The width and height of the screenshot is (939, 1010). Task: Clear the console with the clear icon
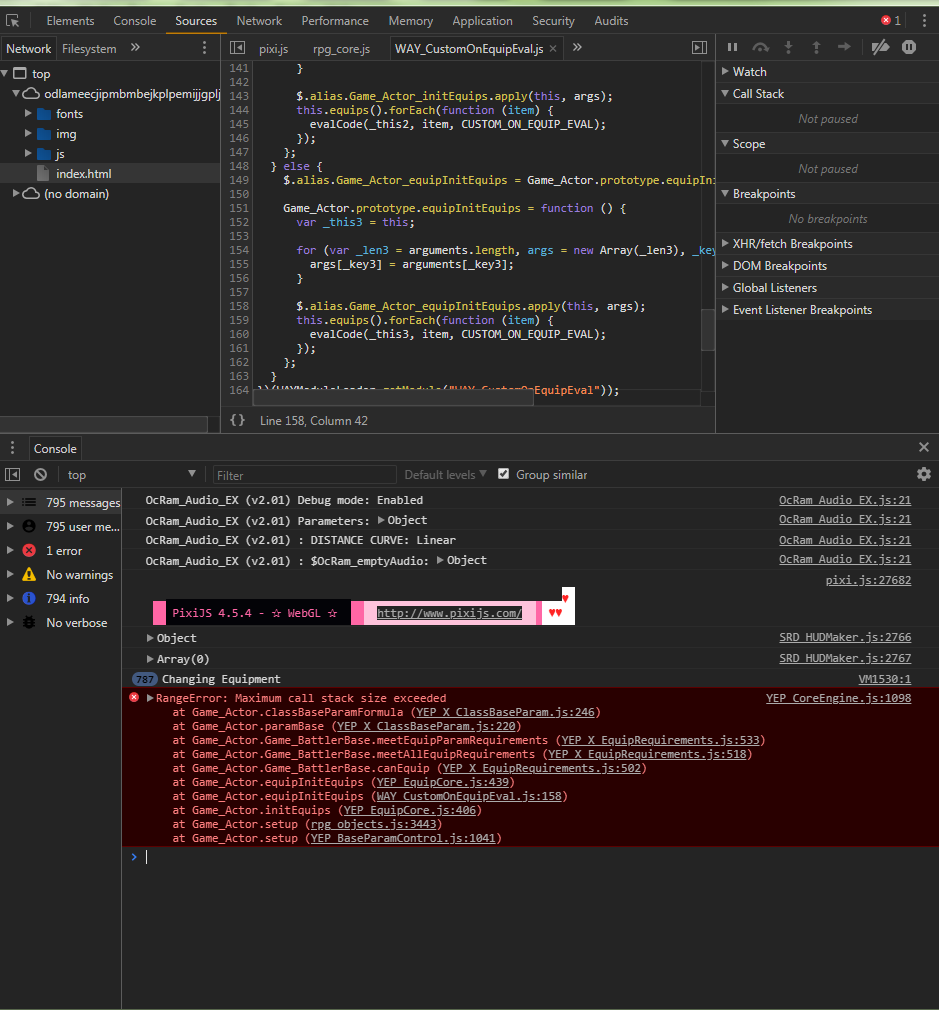pyautogui.click(x=41, y=475)
